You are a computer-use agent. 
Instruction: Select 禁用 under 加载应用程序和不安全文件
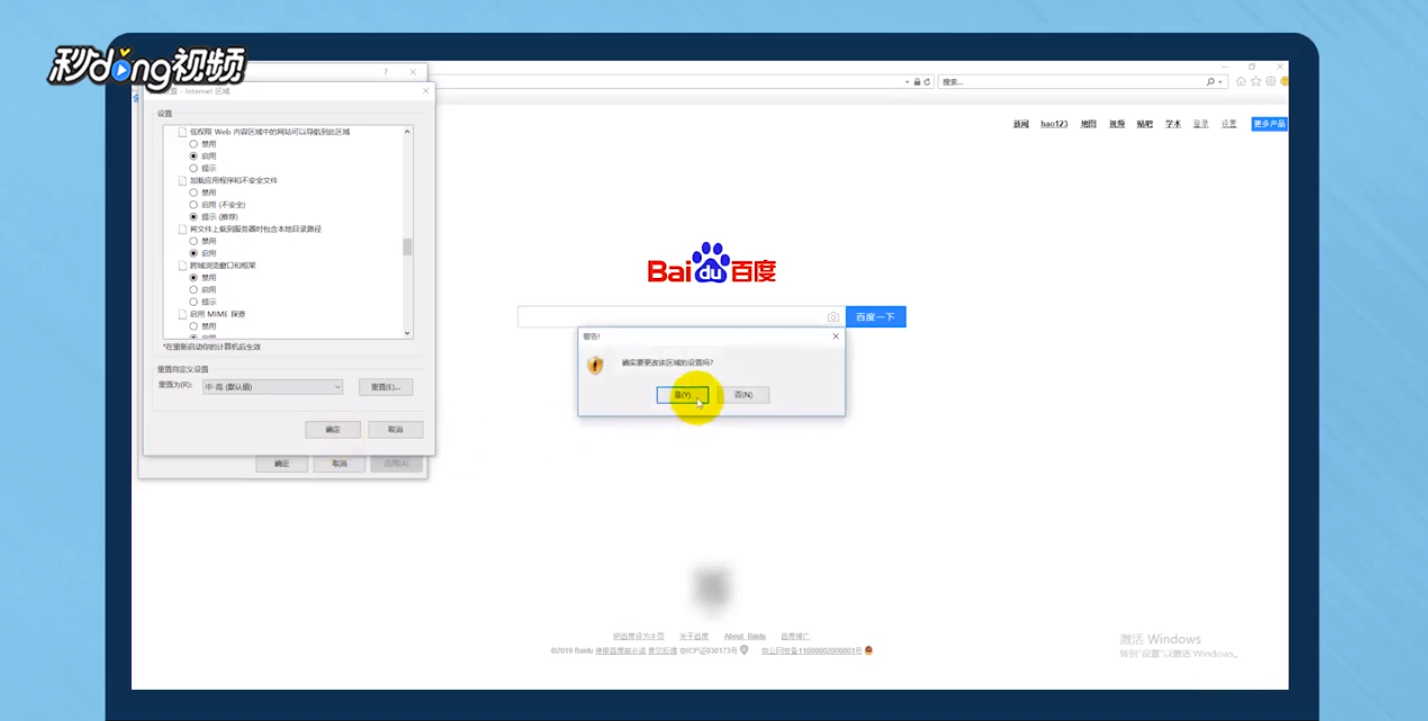pyautogui.click(x=194, y=192)
